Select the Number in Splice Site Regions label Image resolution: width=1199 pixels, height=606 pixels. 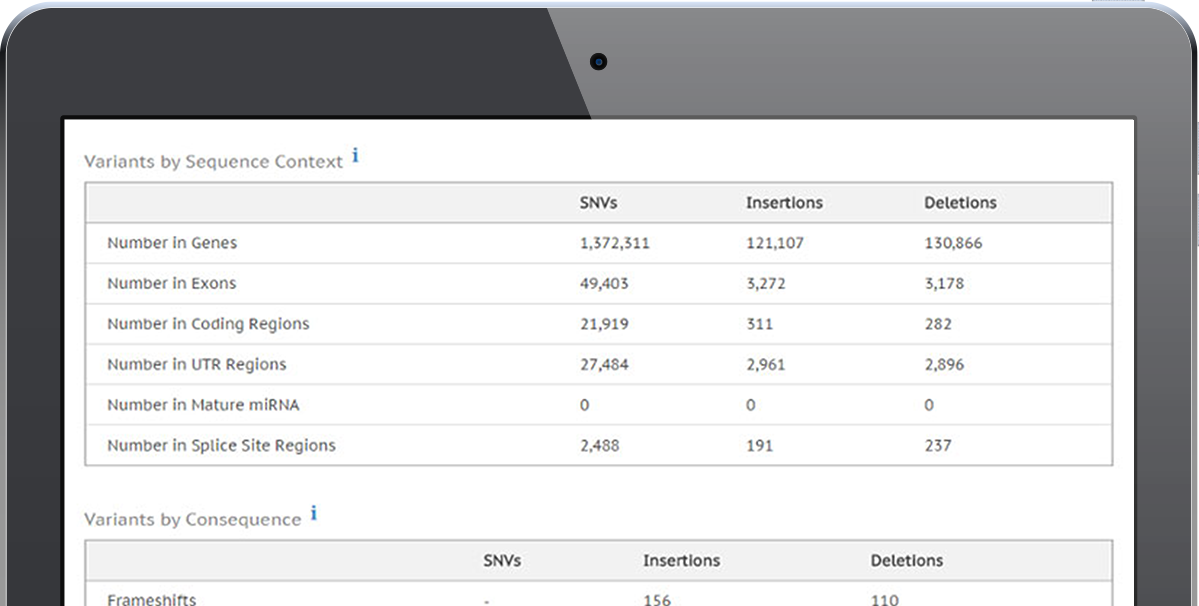[x=221, y=446]
